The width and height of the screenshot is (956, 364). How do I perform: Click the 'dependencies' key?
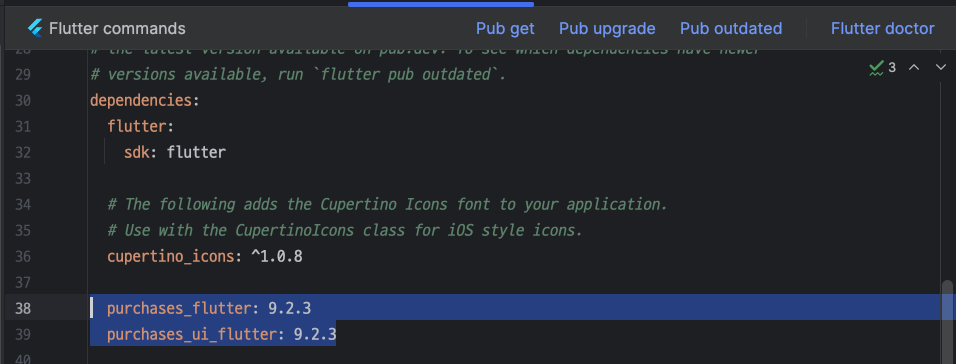(x=141, y=101)
